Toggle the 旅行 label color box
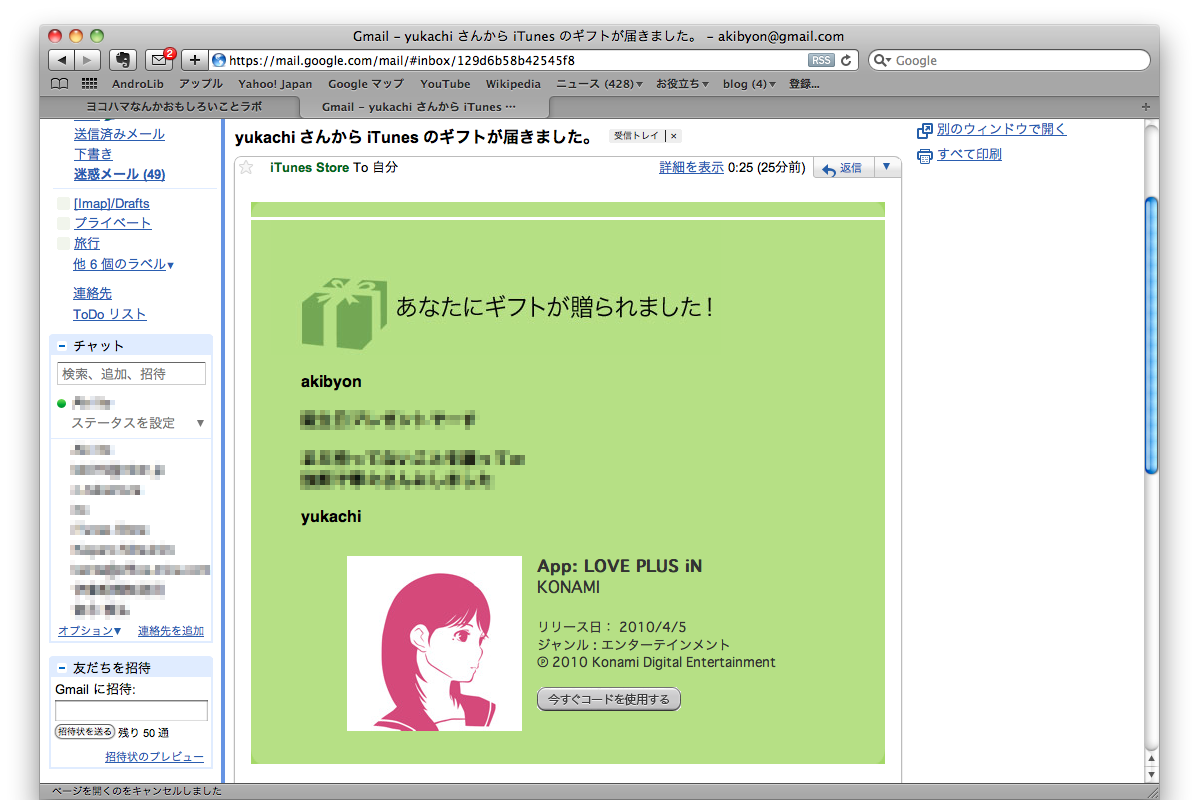The image size is (1199, 800). (63, 243)
